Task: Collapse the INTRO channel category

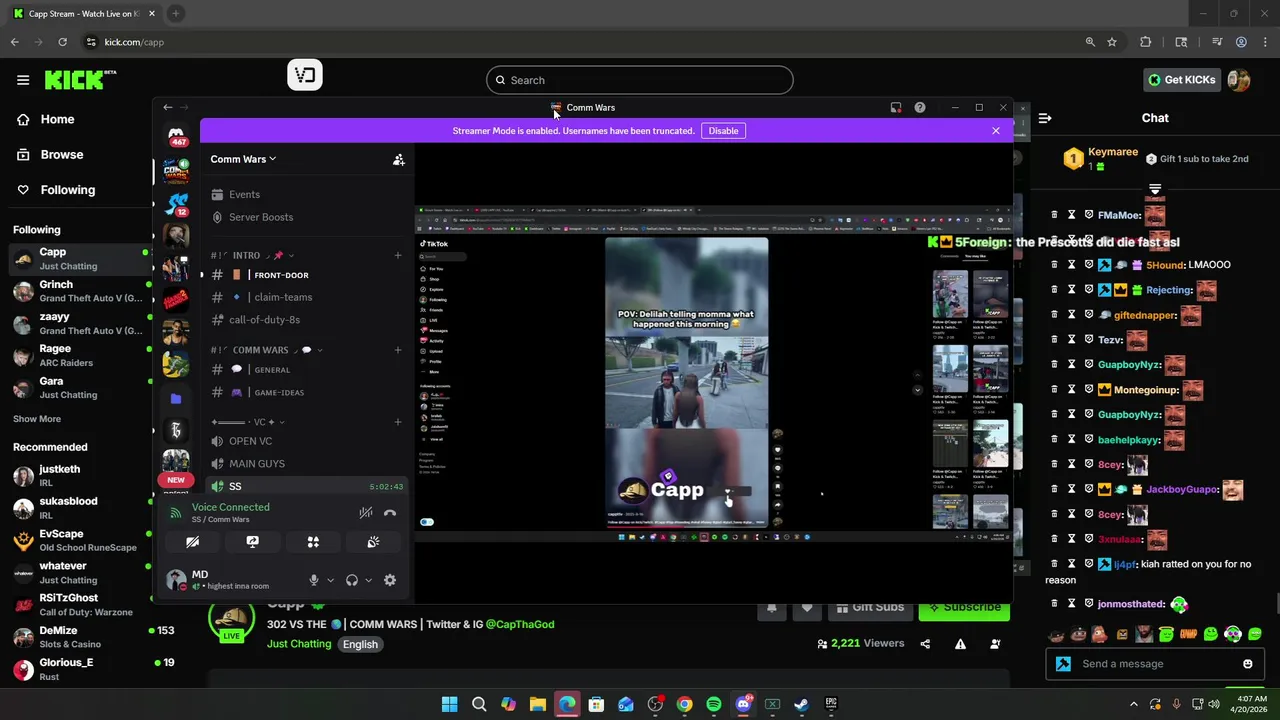Action: click(x=252, y=256)
